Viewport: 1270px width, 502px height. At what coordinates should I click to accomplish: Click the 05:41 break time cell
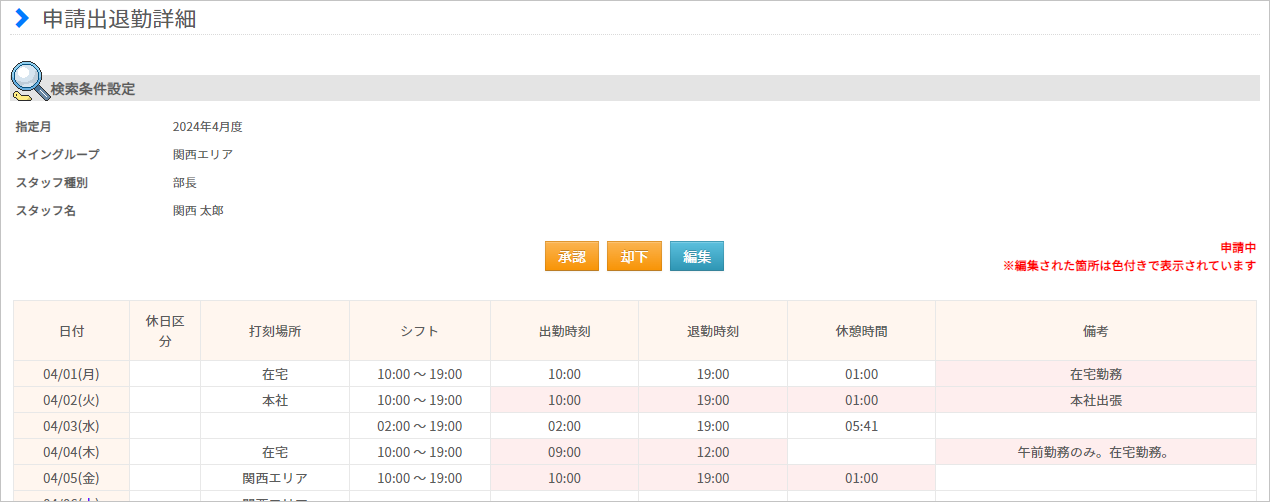pos(861,426)
